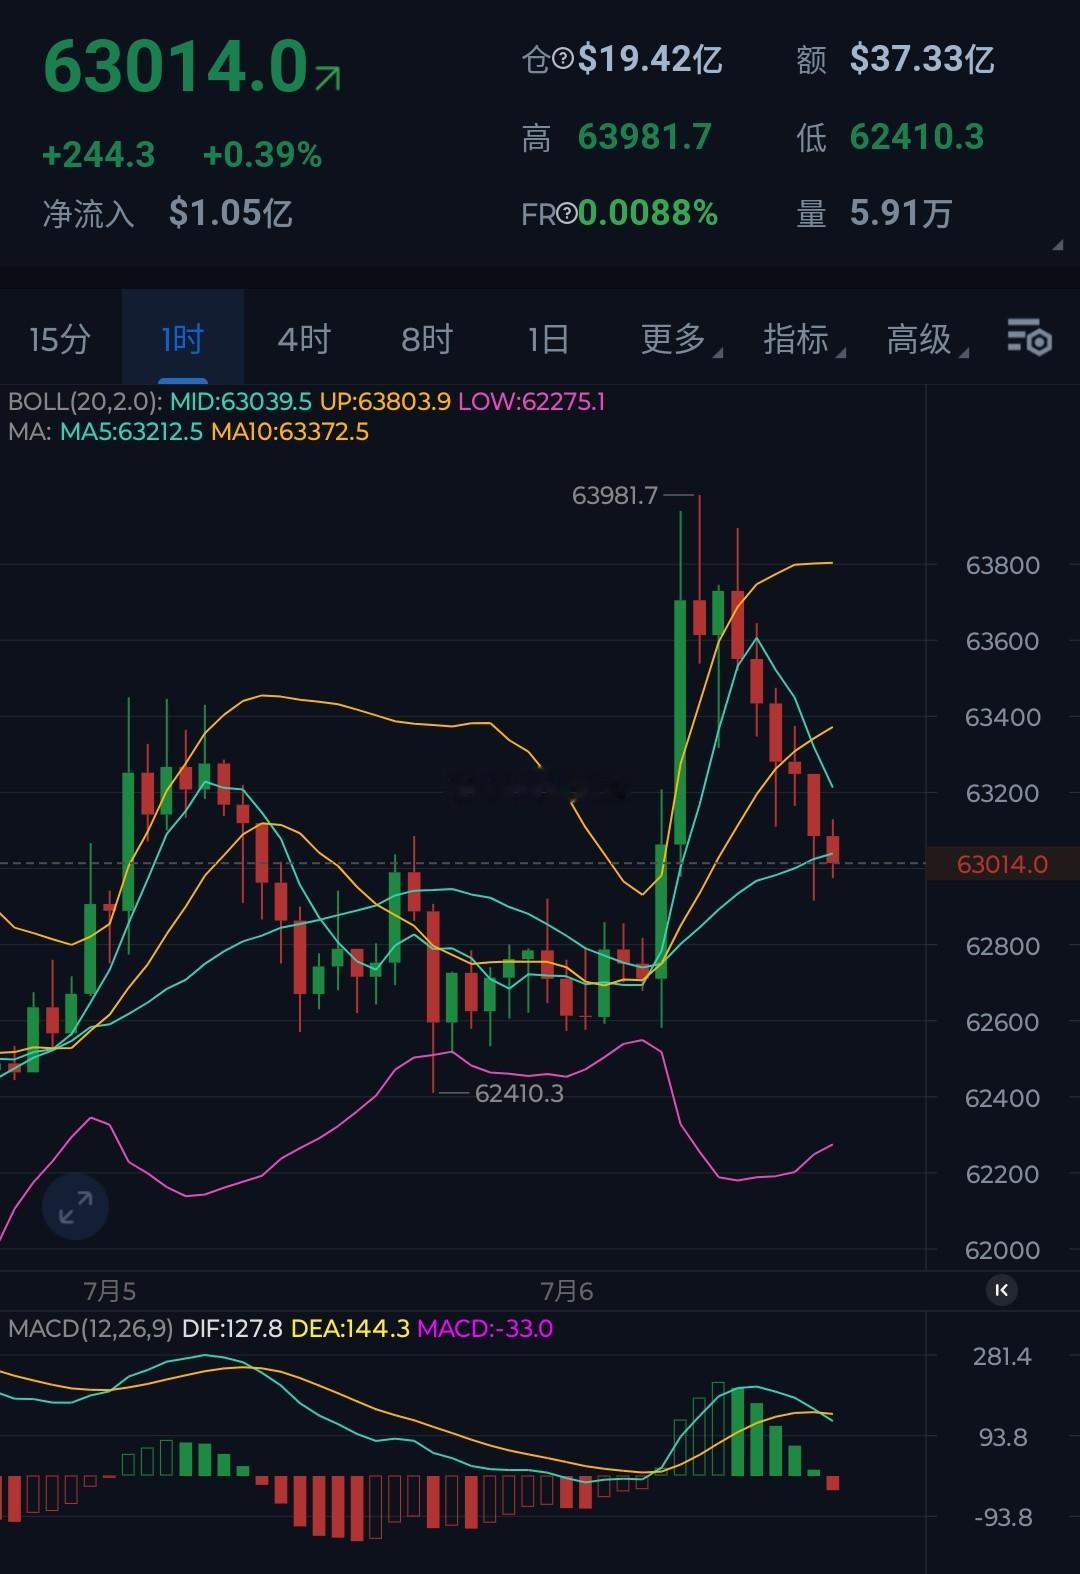Tap the fullscreen expand chart button
The image size is (1080, 1574).
tap(75, 1207)
